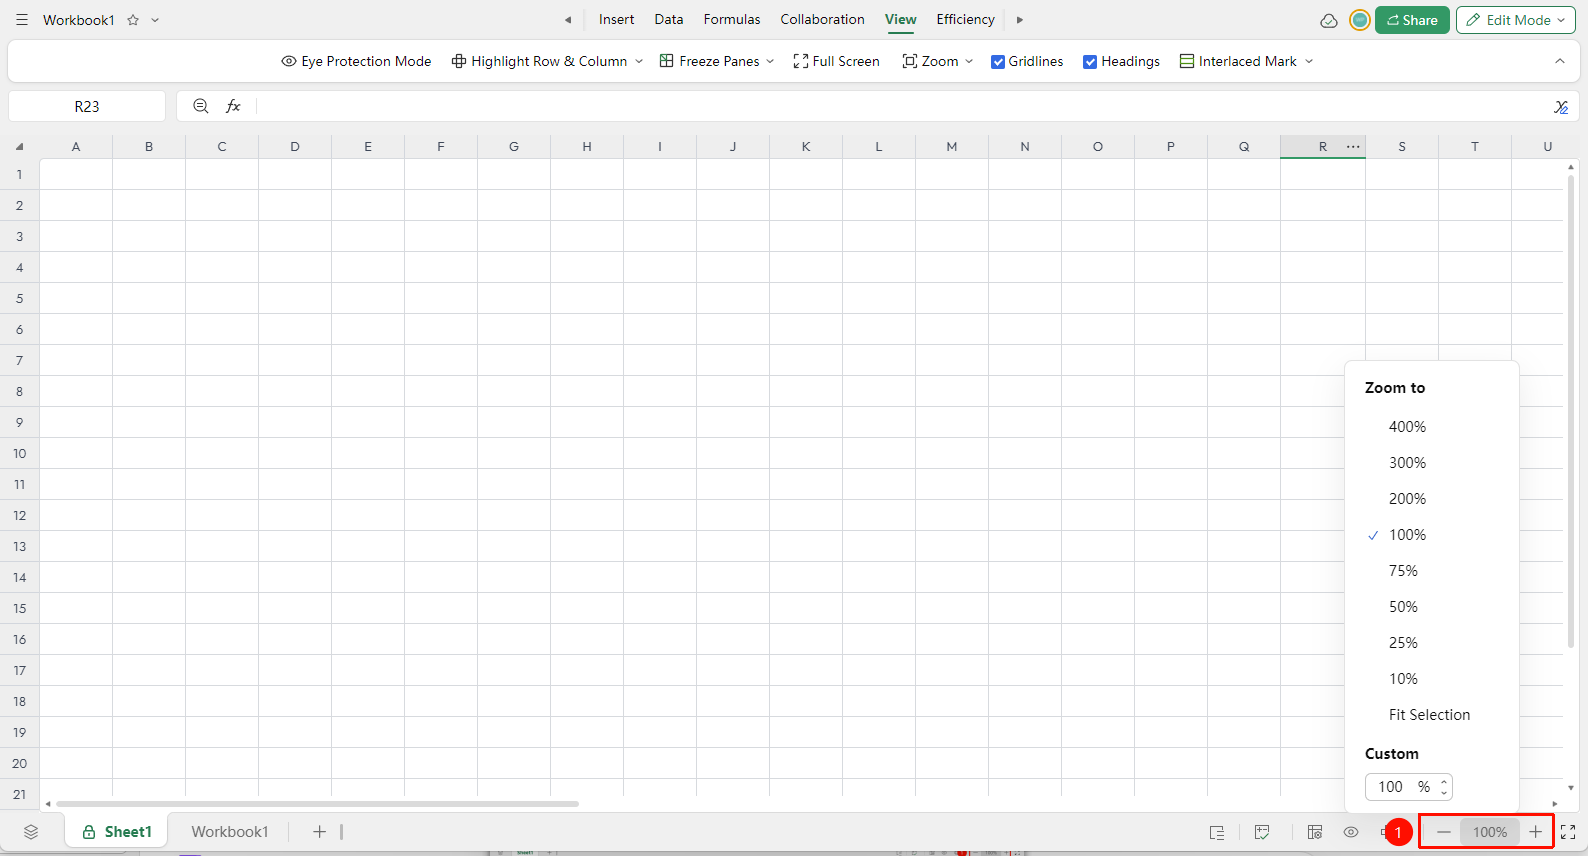
Task: Open the Edit Mode dropdown
Action: tap(1516, 20)
